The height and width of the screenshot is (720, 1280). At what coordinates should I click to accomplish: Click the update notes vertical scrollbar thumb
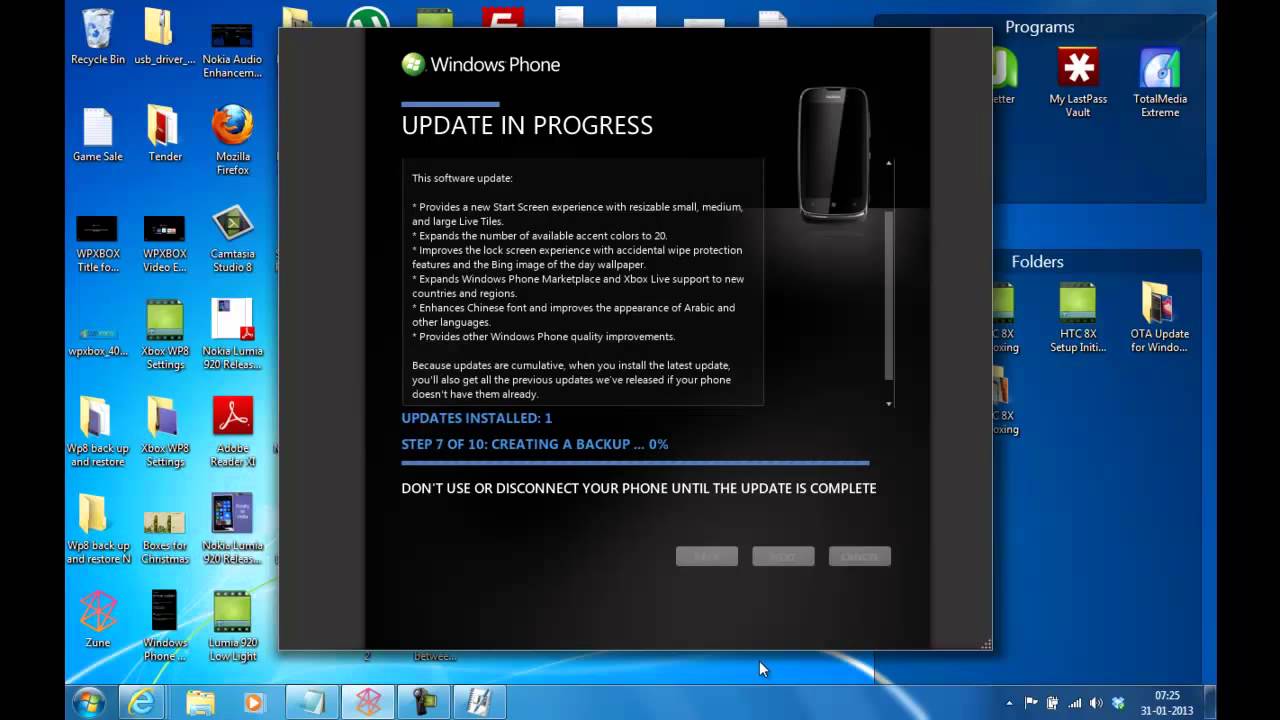pyautogui.click(x=889, y=296)
